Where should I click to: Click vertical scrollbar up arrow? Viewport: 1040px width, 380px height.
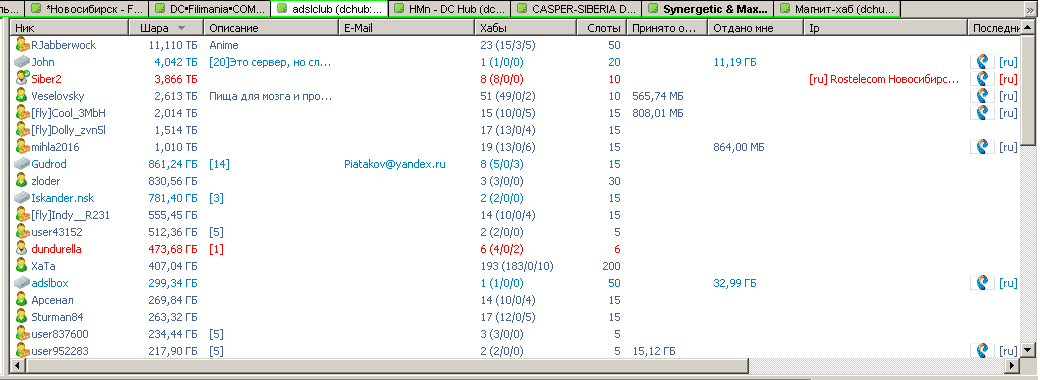pos(1028,28)
